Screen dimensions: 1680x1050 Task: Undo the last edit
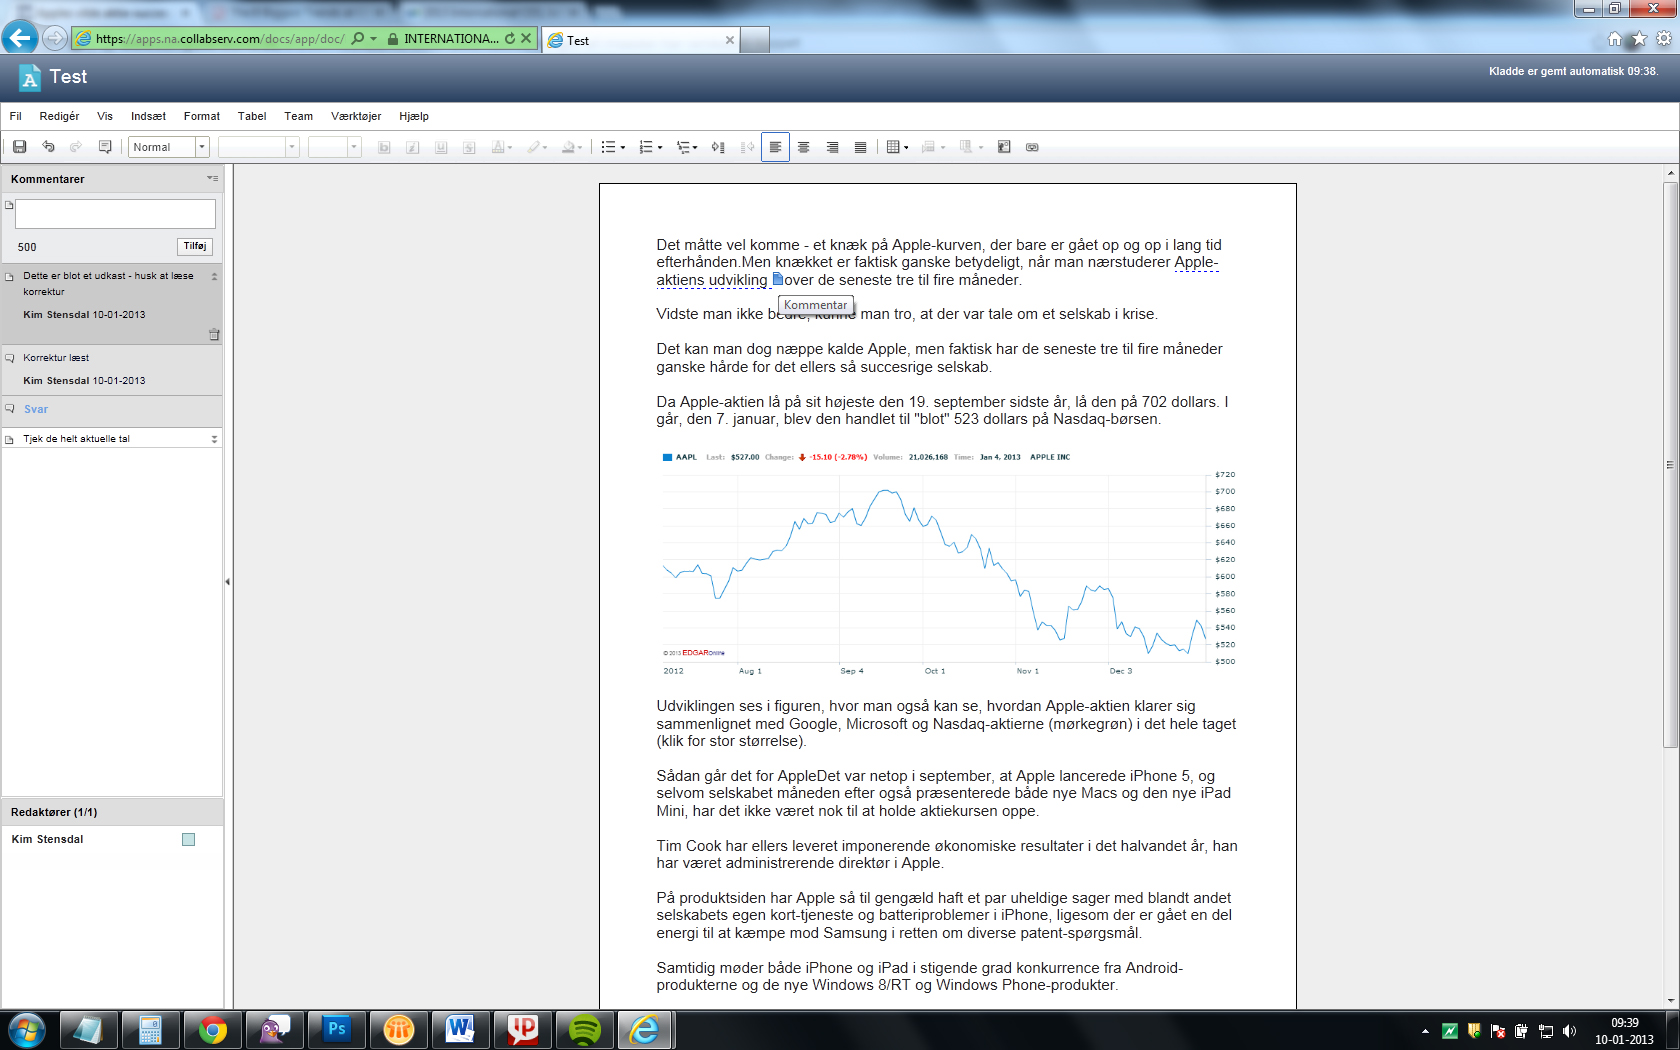(48, 147)
